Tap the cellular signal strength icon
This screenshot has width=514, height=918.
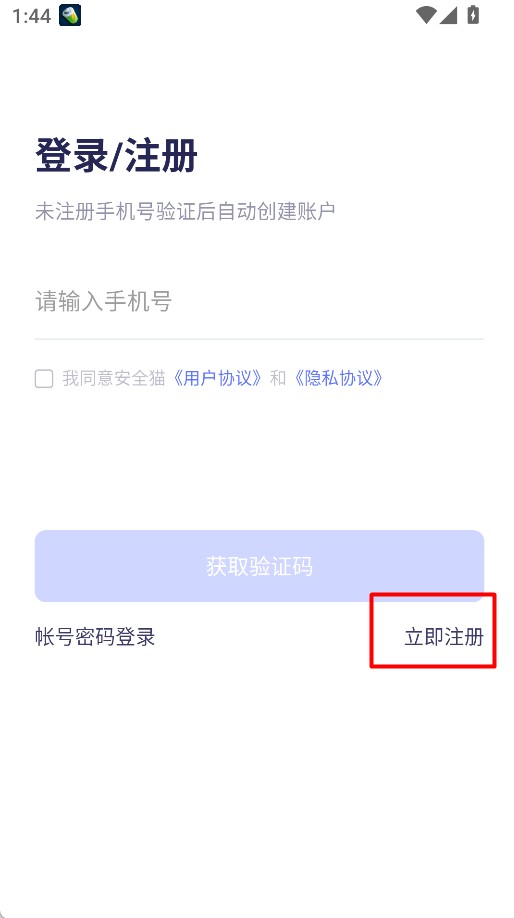448,15
